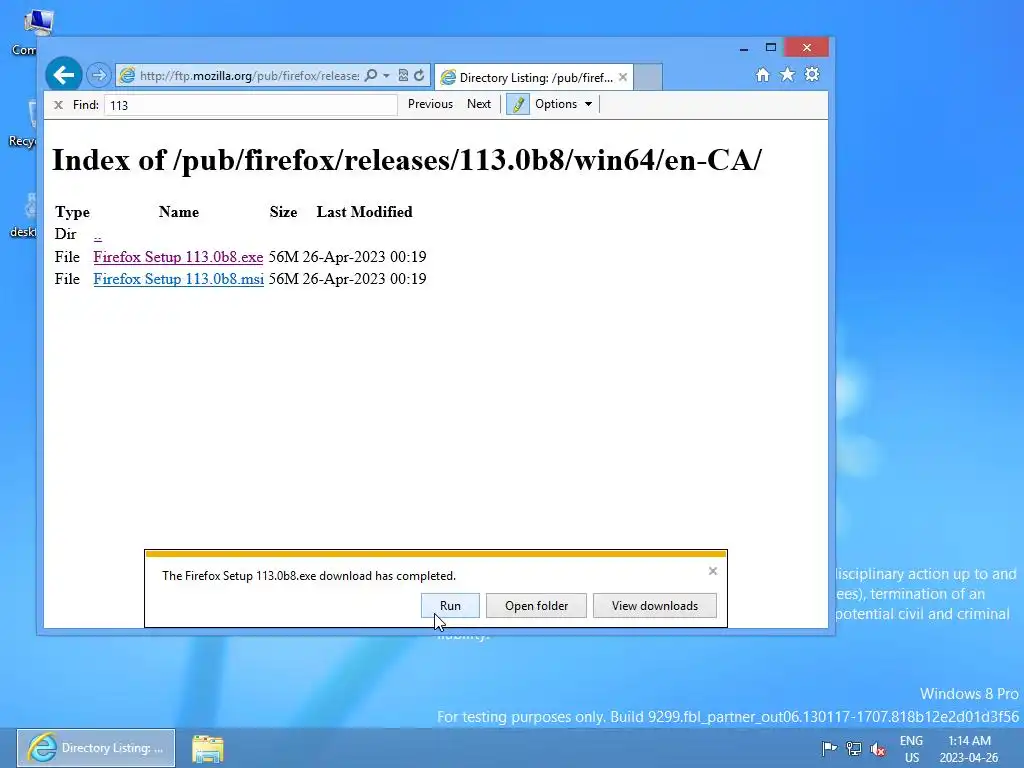Open Favorites star icon
The height and width of the screenshot is (768, 1024).
pyautogui.click(x=788, y=74)
